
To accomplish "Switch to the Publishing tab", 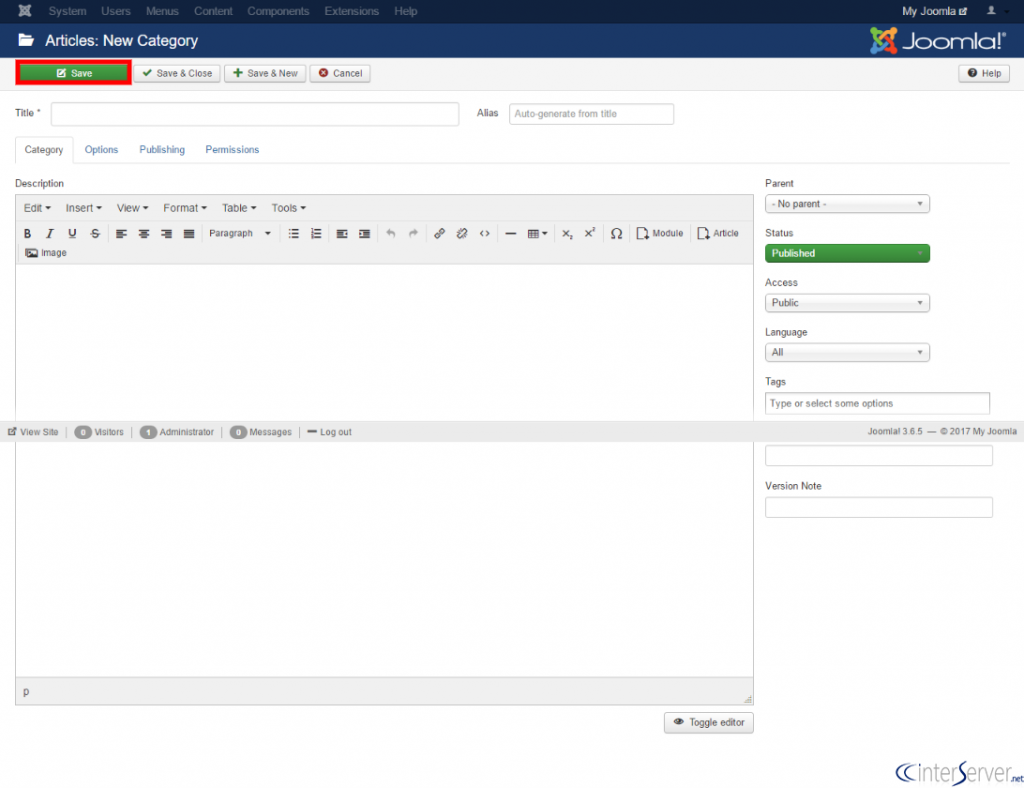I will 162,150.
